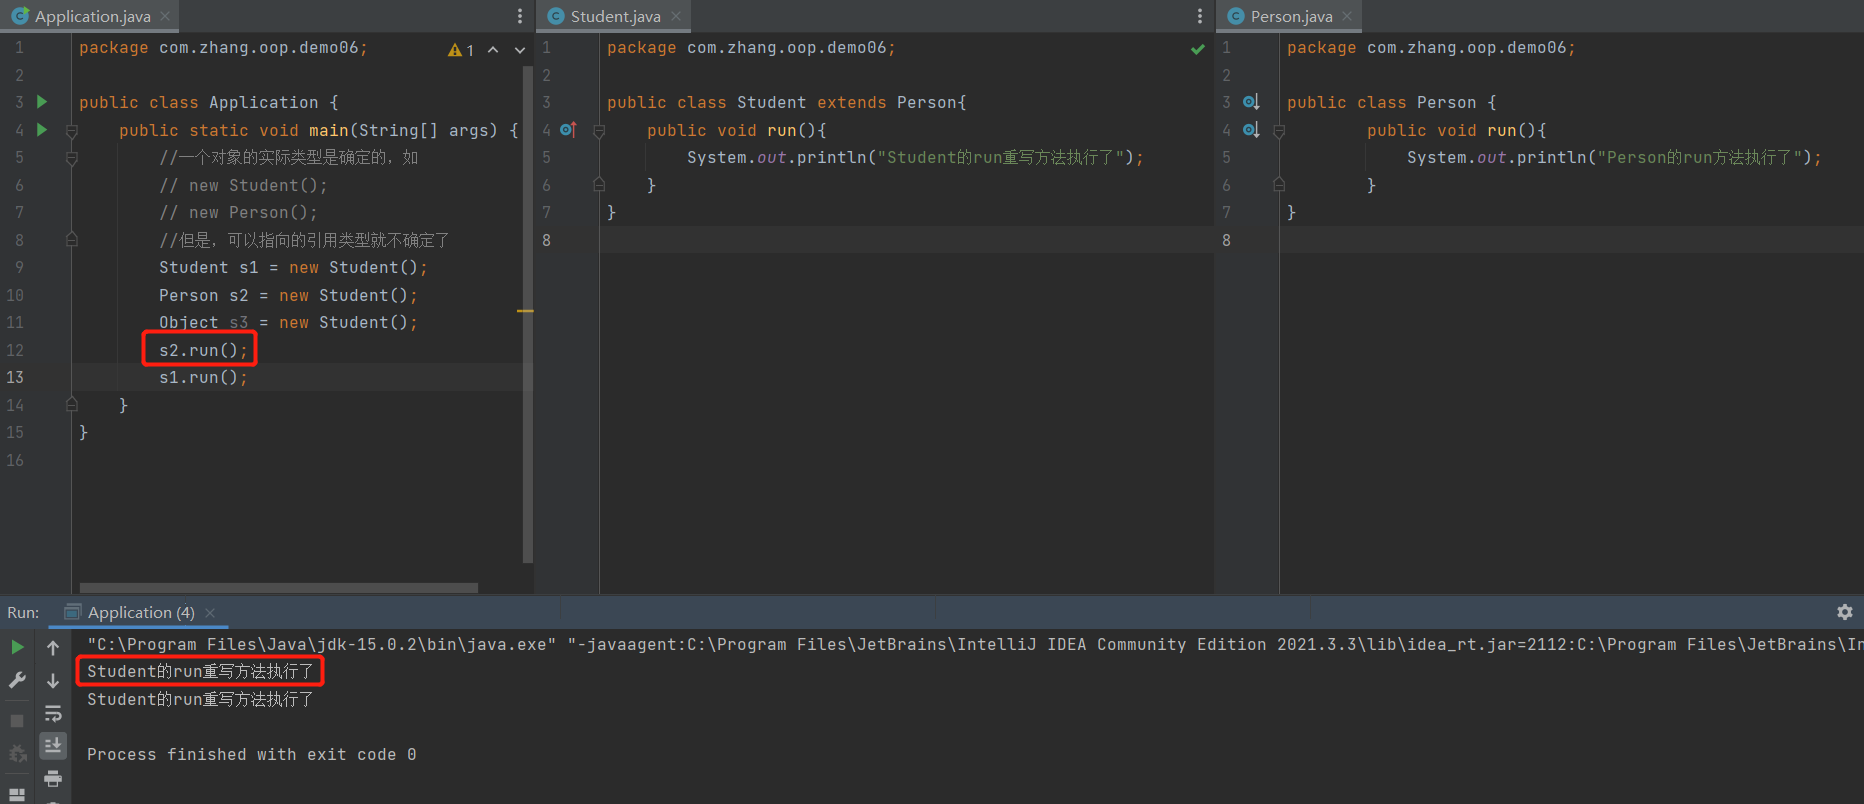
Task: Close the Student.java tab
Action: click(x=676, y=16)
